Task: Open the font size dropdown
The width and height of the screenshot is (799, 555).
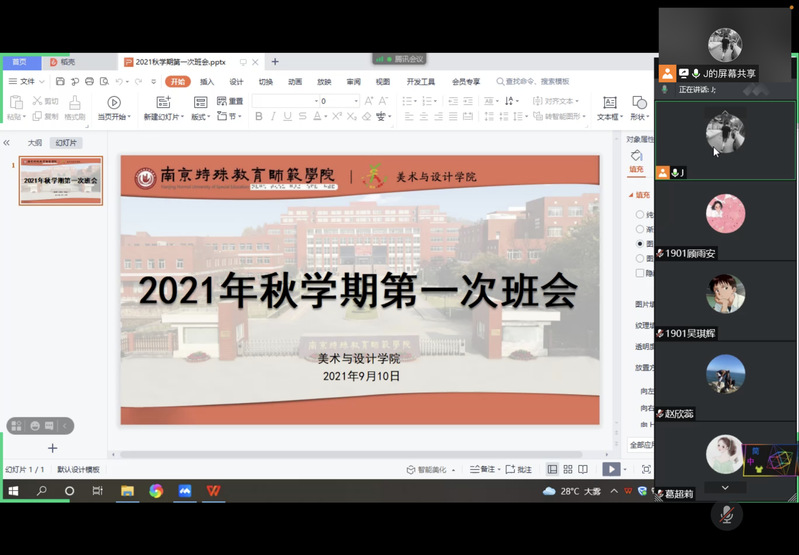Action: 354,101
